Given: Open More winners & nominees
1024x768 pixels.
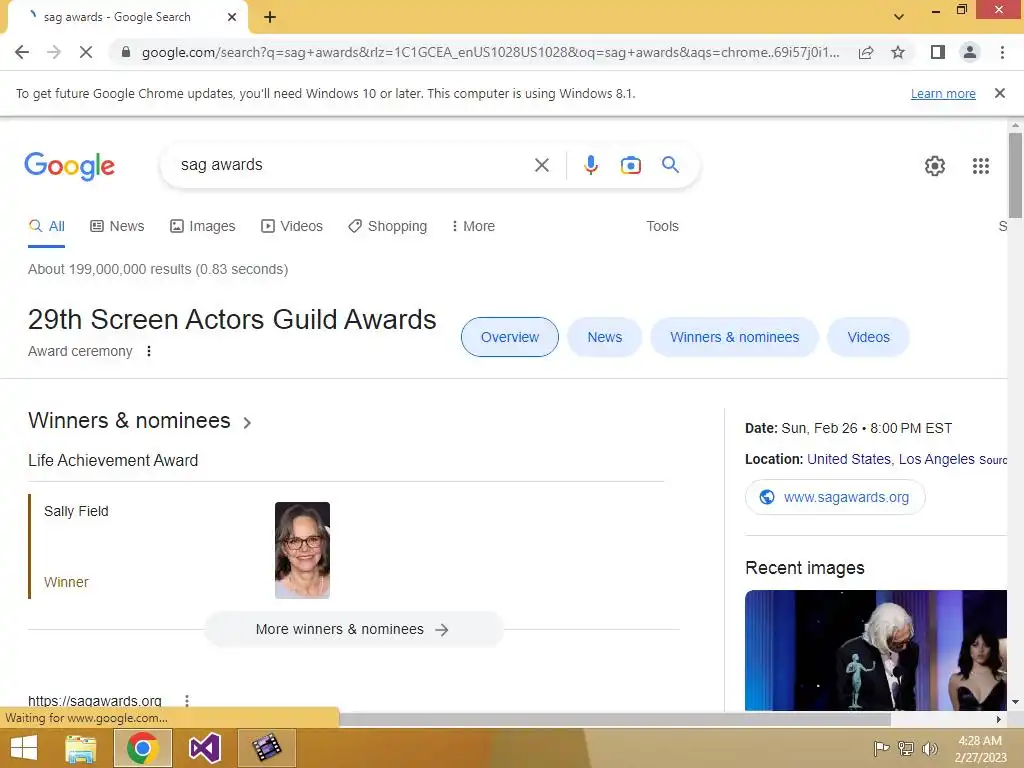Looking at the screenshot, I should [x=353, y=630].
